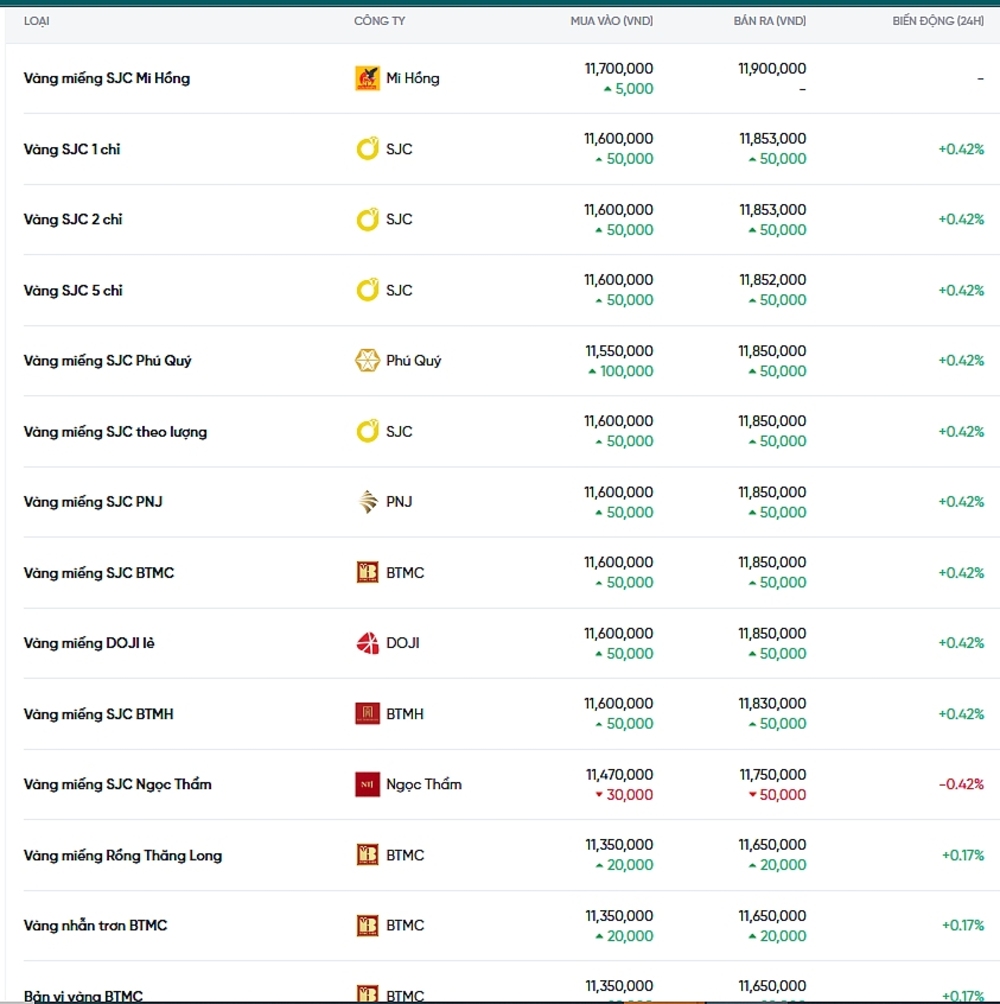Sort by the BÁN RA (VND) column header
This screenshot has width=1000, height=1004.
[x=769, y=21]
